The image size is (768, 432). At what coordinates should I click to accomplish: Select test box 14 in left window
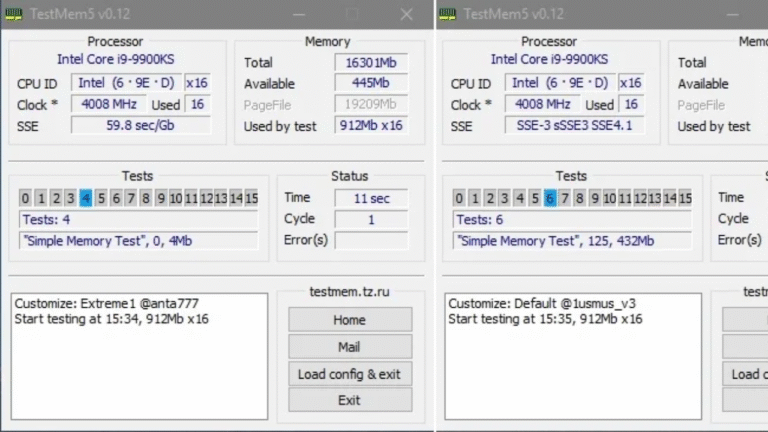click(236, 198)
